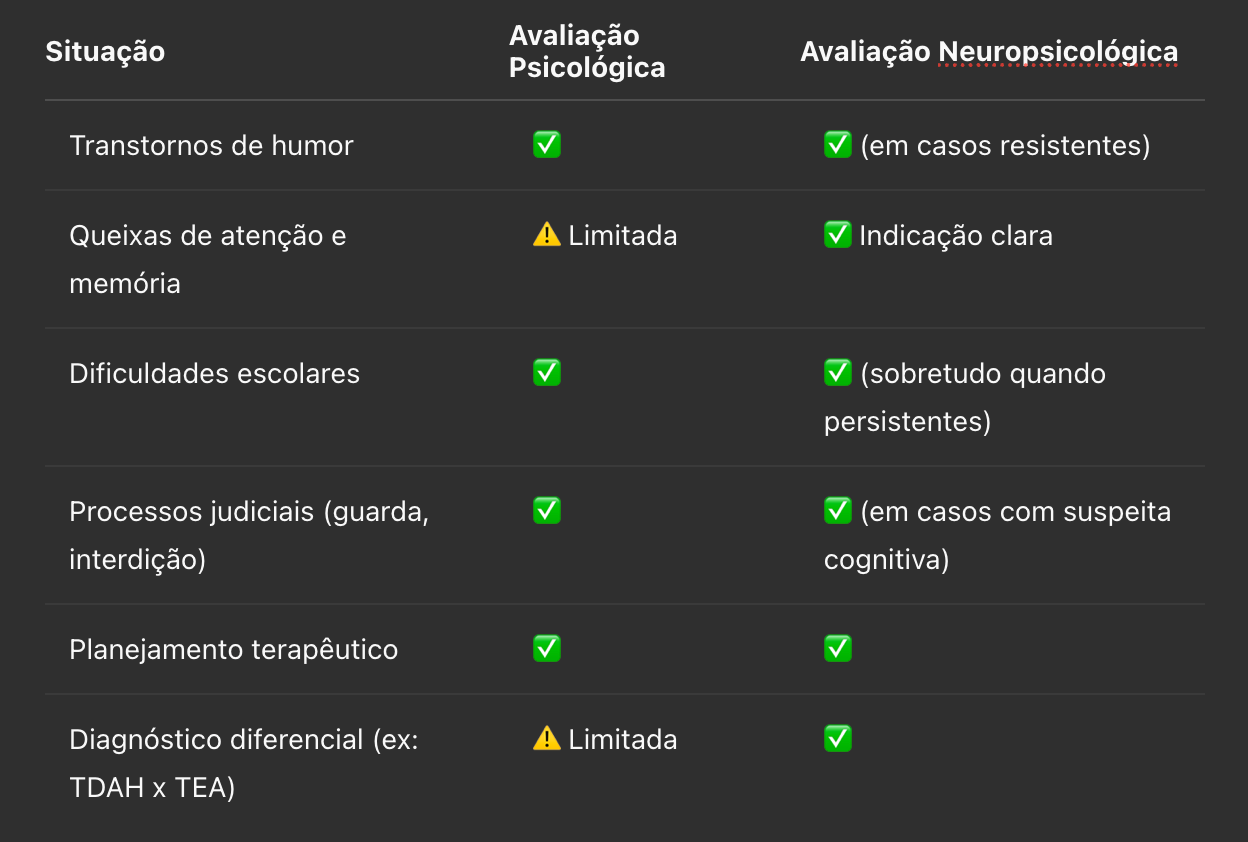Click the checkmark before em casos resistentes
This screenshot has width=1248, height=842.
click(837, 145)
